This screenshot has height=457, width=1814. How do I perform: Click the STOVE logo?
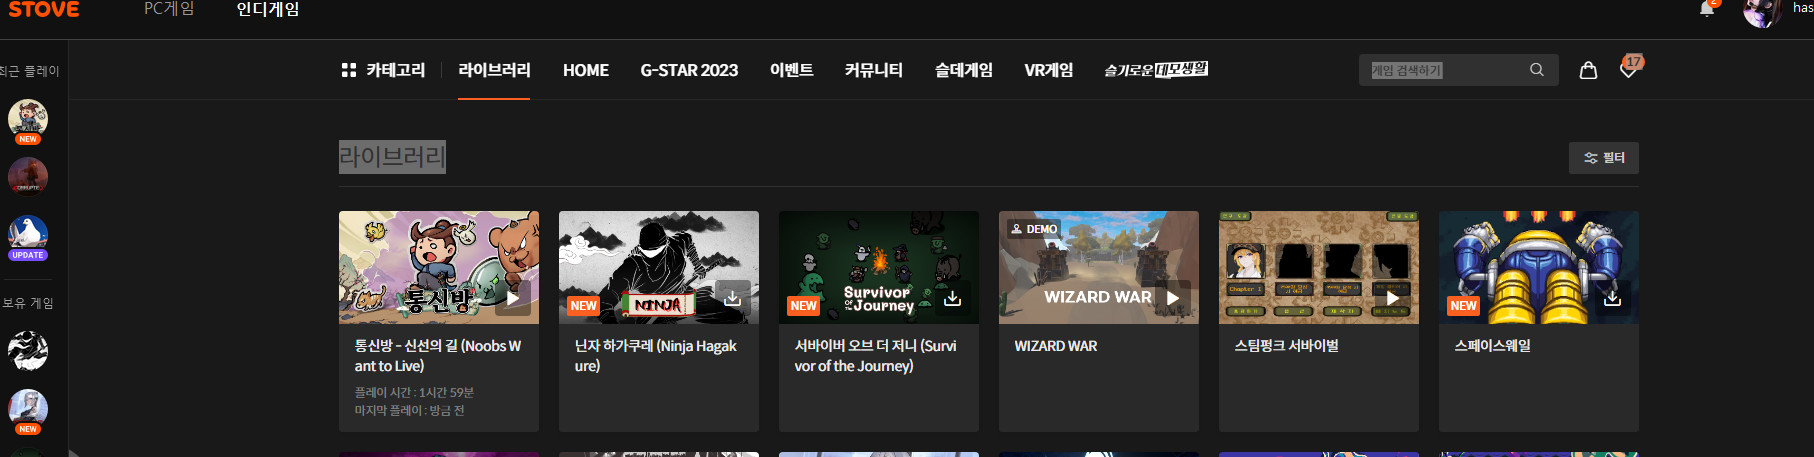coord(43,9)
